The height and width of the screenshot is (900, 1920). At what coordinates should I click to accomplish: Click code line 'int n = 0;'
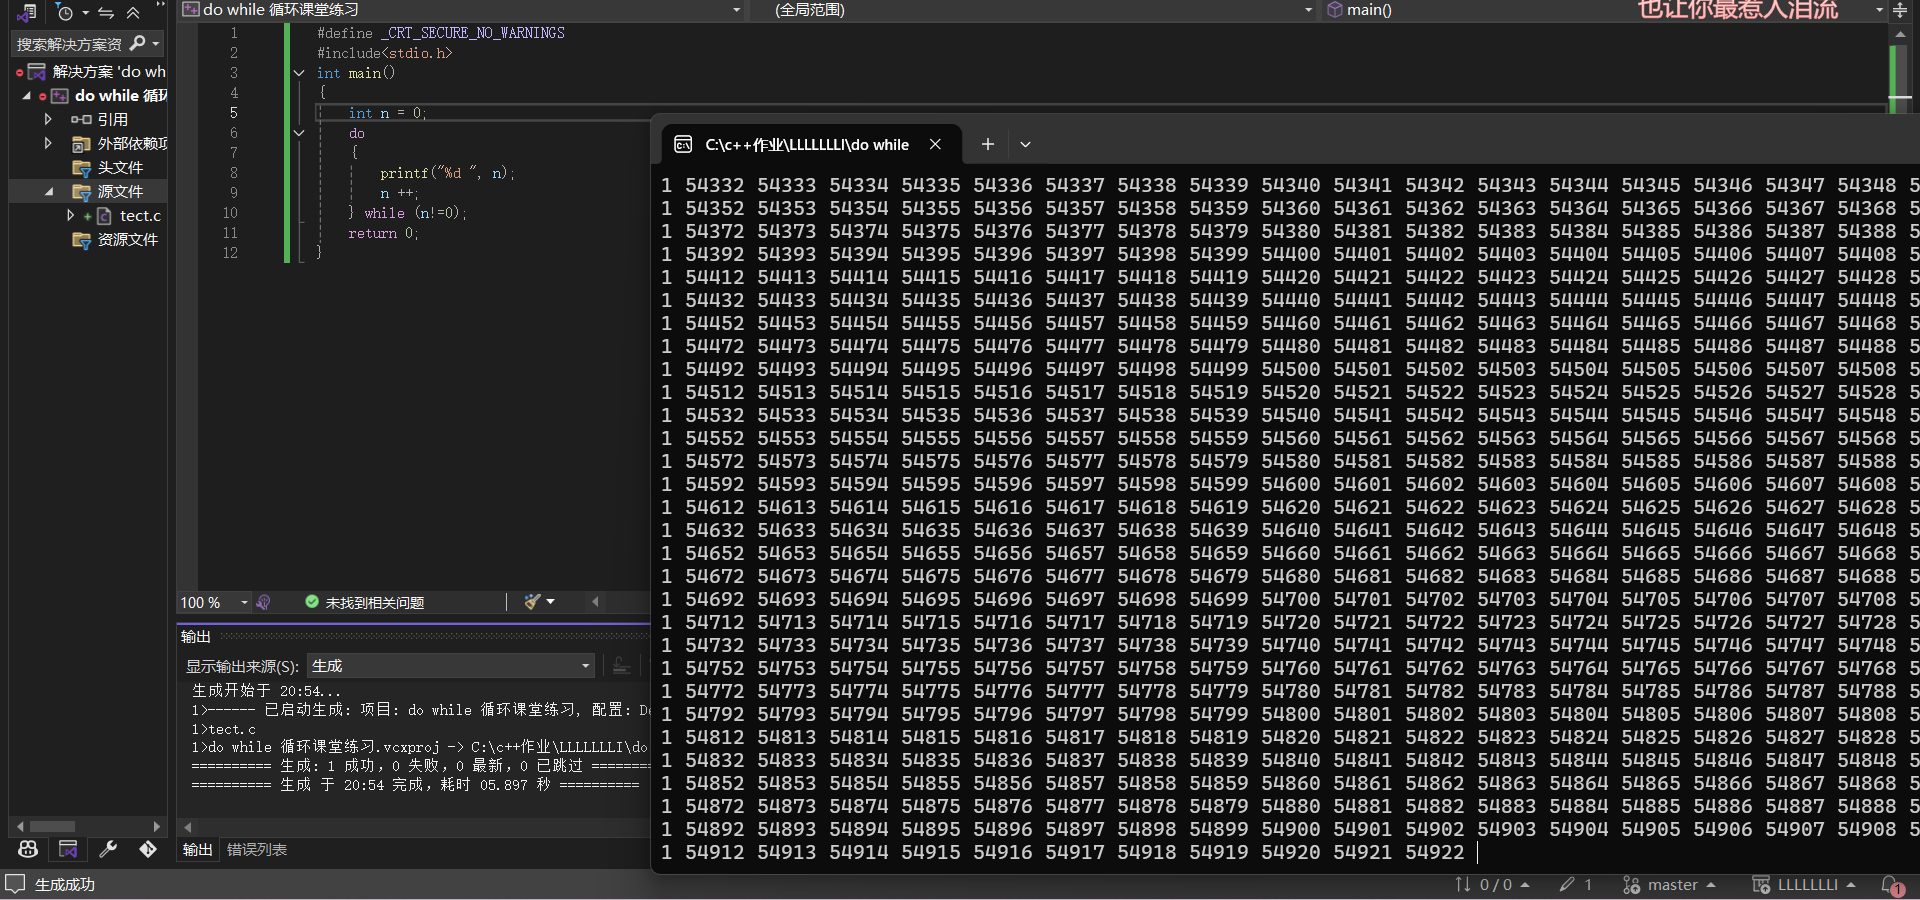click(387, 113)
